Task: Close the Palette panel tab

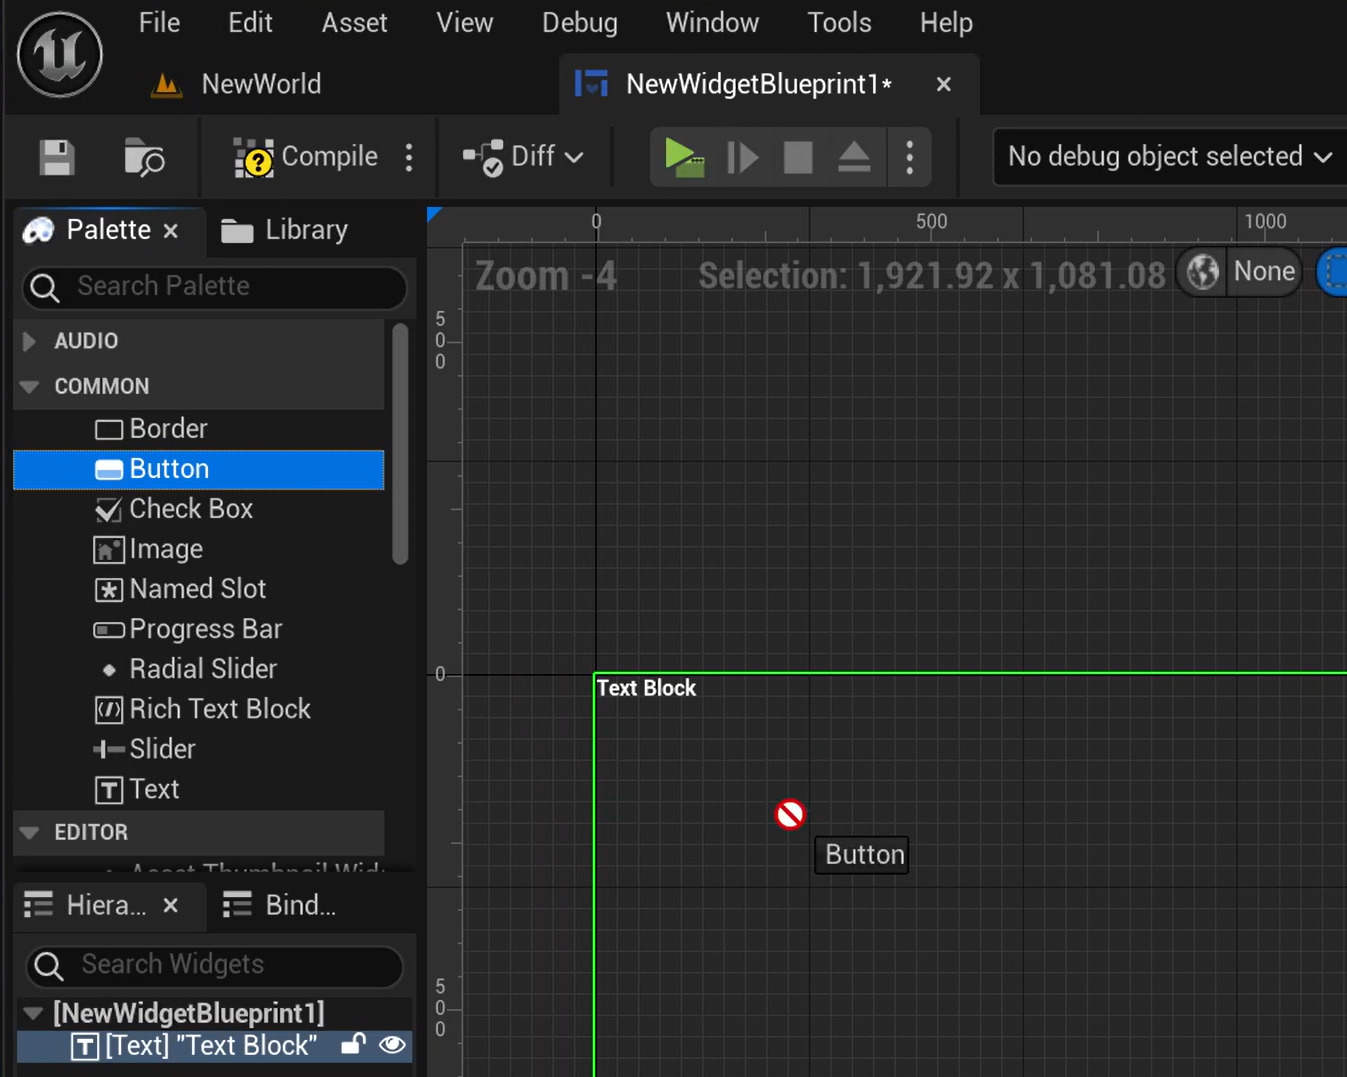Action: click(x=171, y=231)
